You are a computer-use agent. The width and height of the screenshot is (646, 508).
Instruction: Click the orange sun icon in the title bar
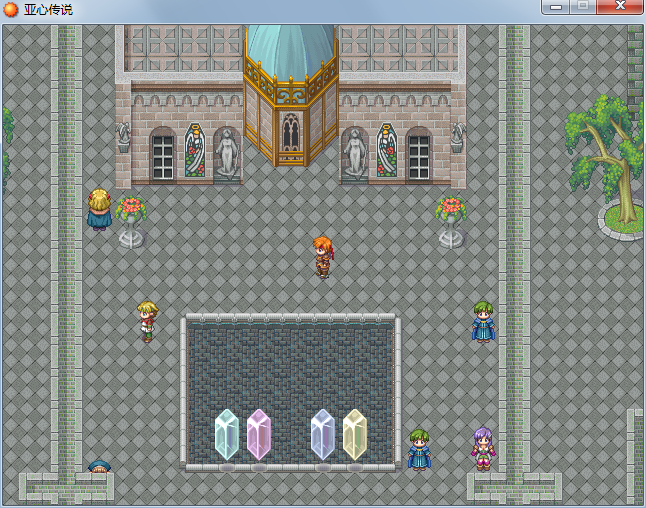11,9
